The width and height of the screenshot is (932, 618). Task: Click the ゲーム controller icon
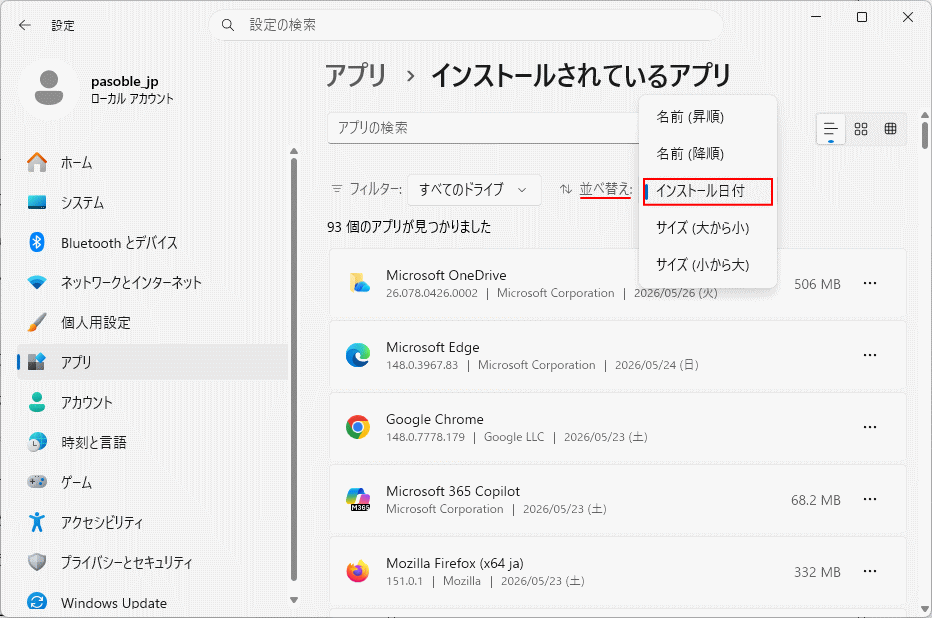(x=37, y=482)
